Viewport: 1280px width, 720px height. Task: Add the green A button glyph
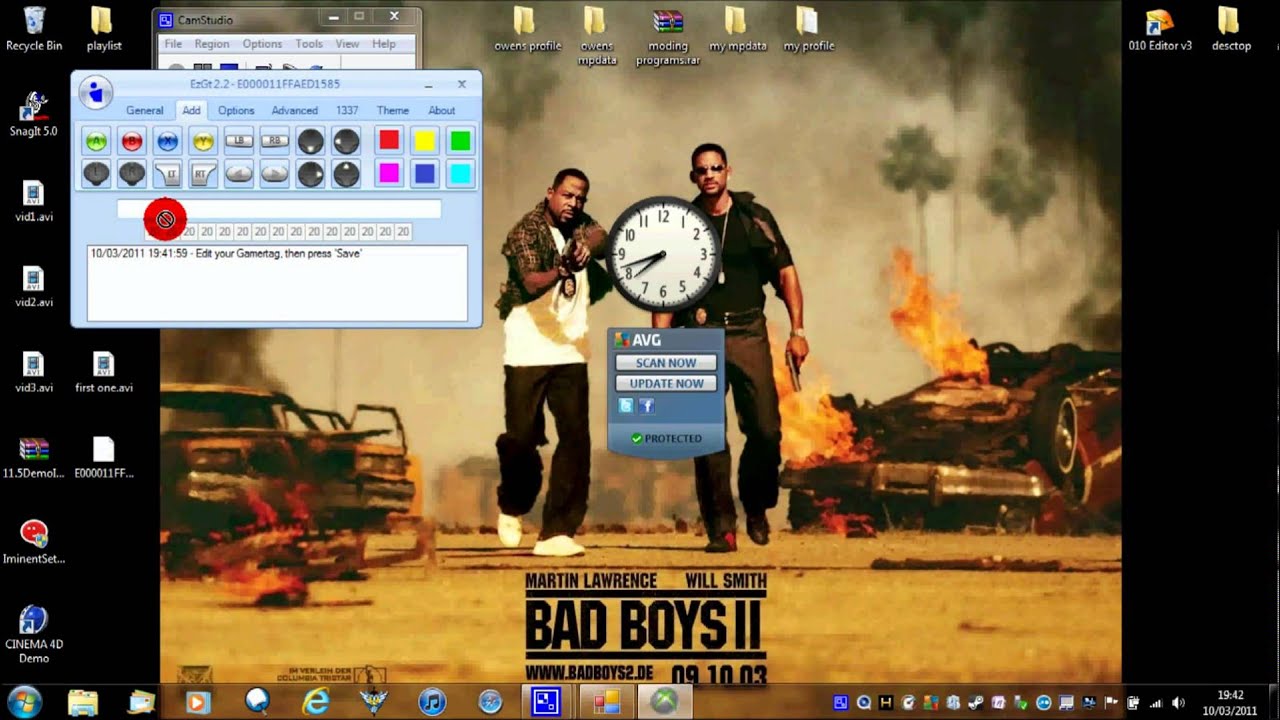coord(96,141)
